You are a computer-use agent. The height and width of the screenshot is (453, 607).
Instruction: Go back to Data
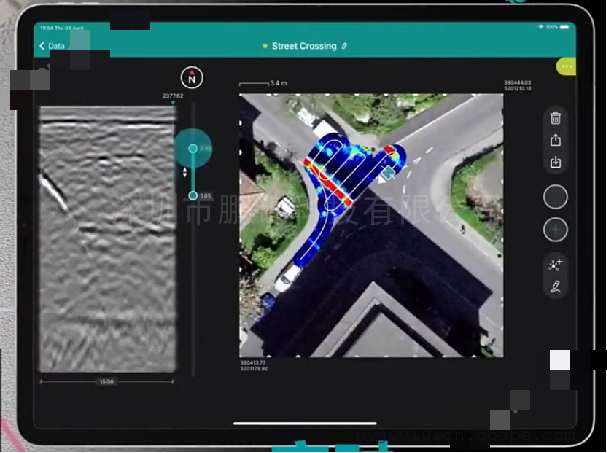pyautogui.click(x=51, y=46)
